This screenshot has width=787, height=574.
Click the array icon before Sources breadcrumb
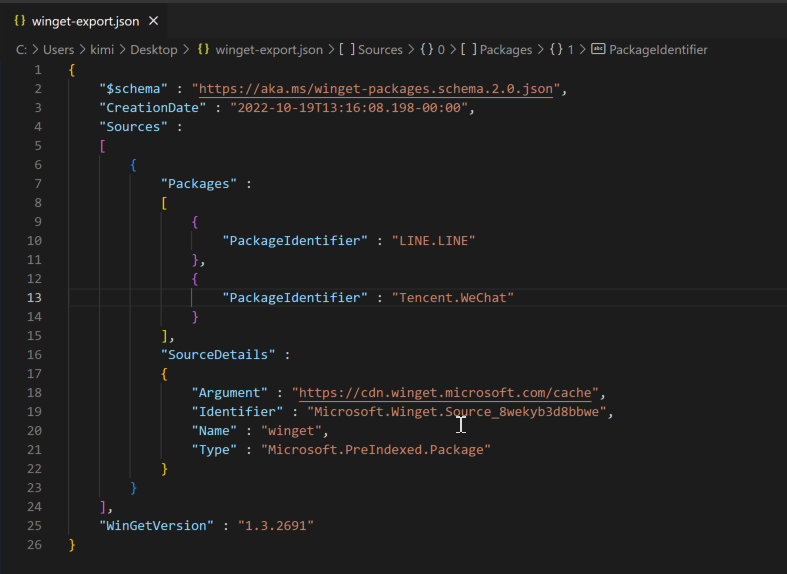pos(347,50)
